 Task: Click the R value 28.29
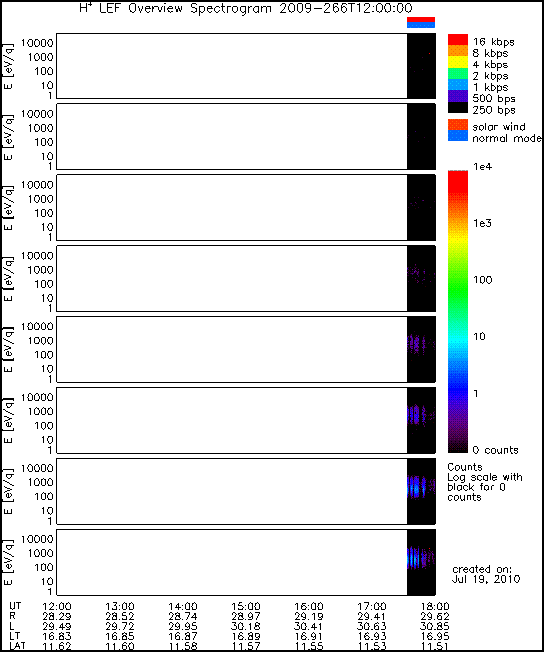[57, 616]
